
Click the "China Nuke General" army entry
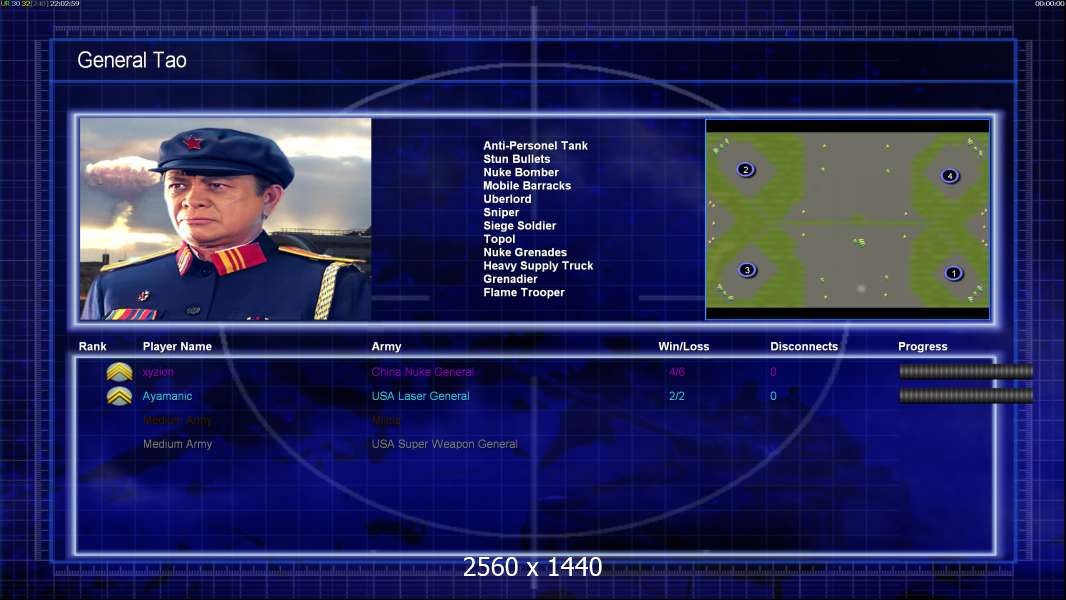422,372
